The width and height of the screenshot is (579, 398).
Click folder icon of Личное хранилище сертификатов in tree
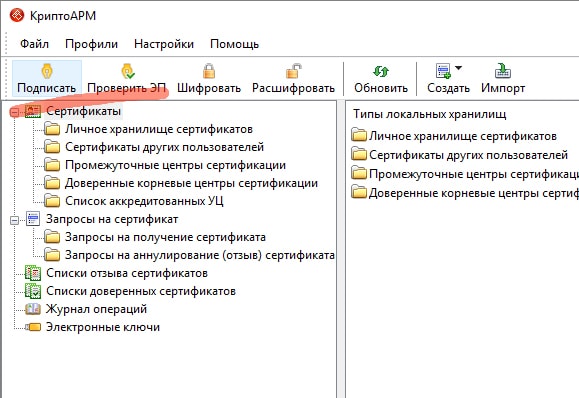(52, 129)
